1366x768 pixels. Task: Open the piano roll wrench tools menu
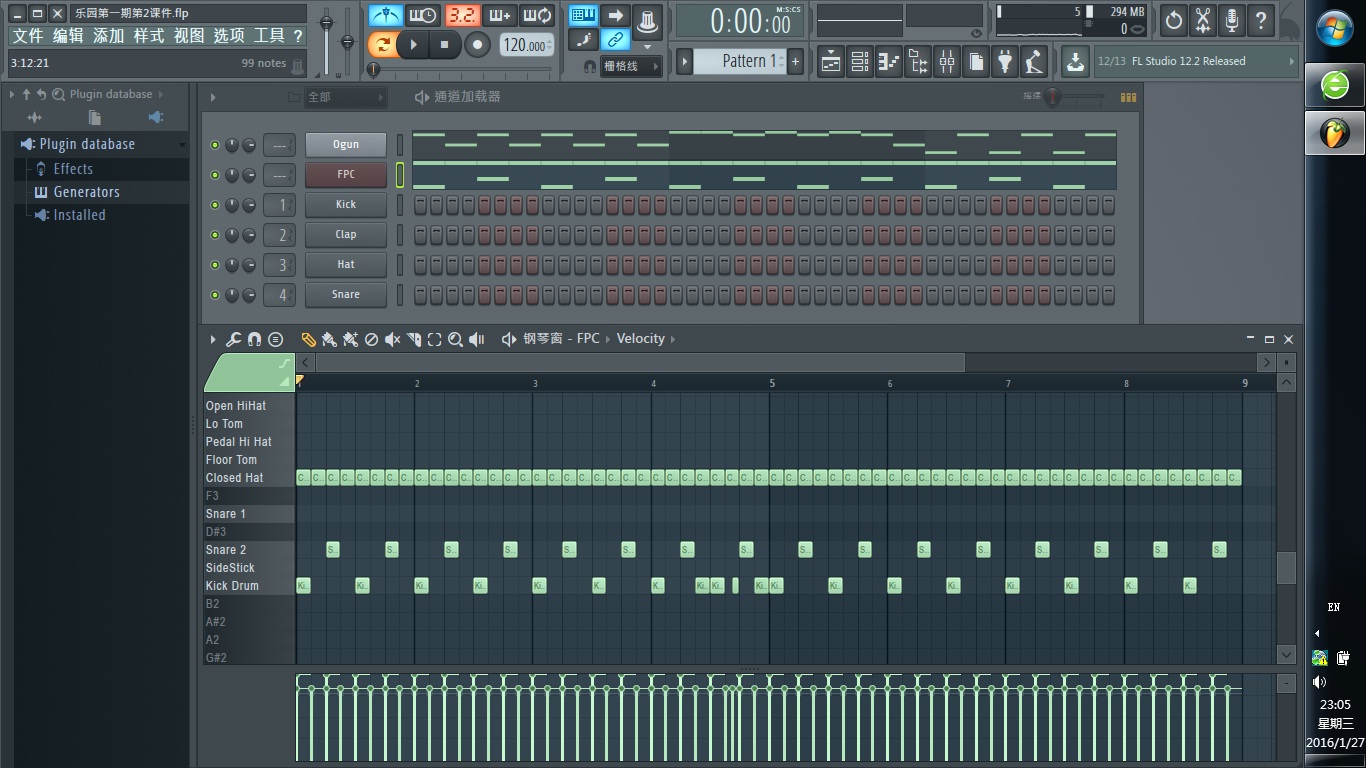(x=233, y=339)
